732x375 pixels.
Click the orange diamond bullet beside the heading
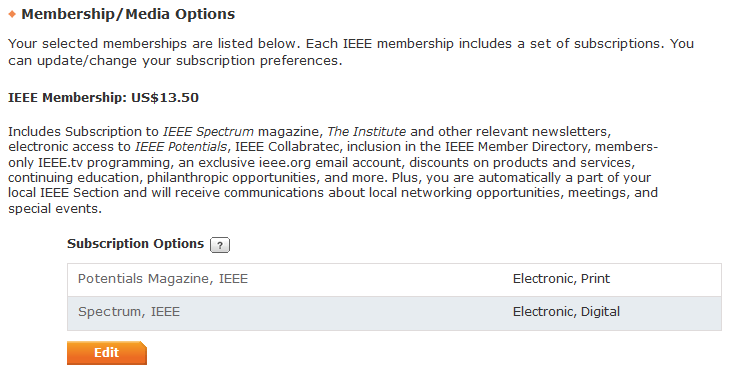[13, 14]
